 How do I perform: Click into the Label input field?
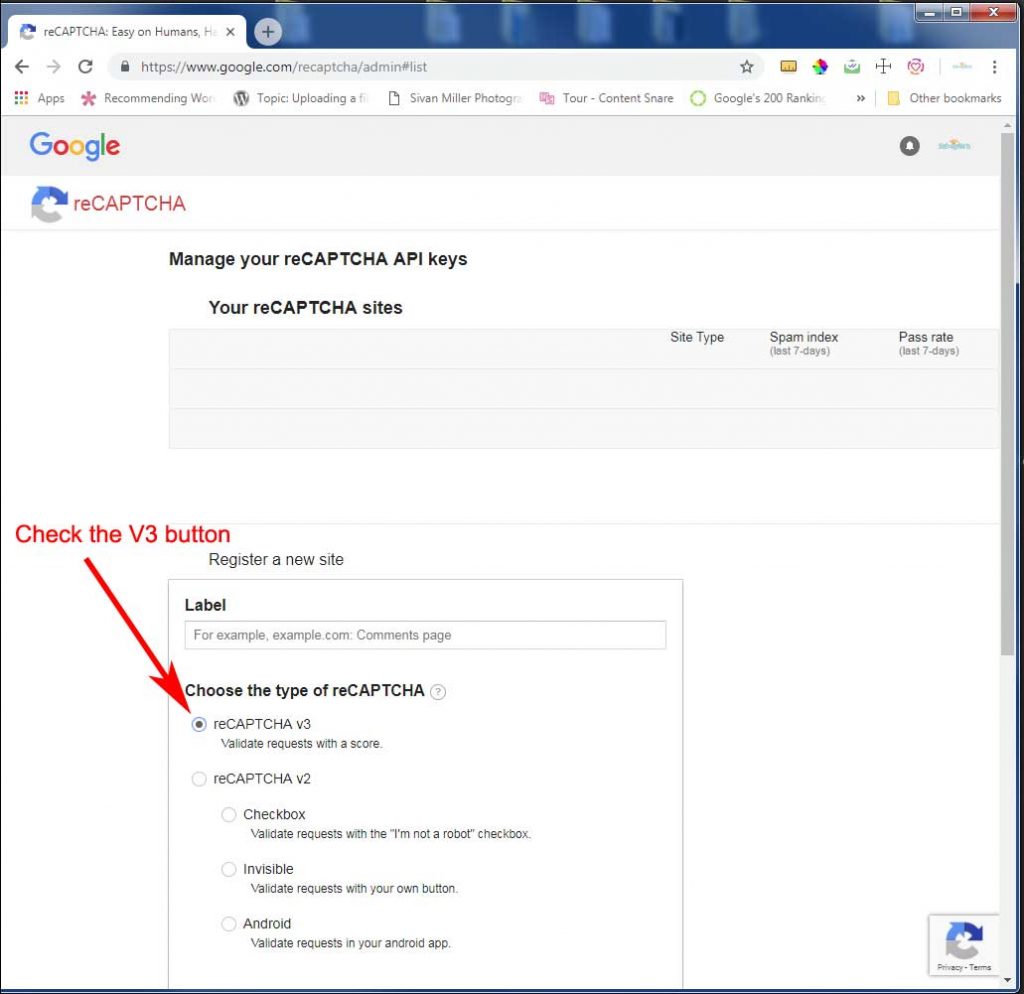[425, 635]
